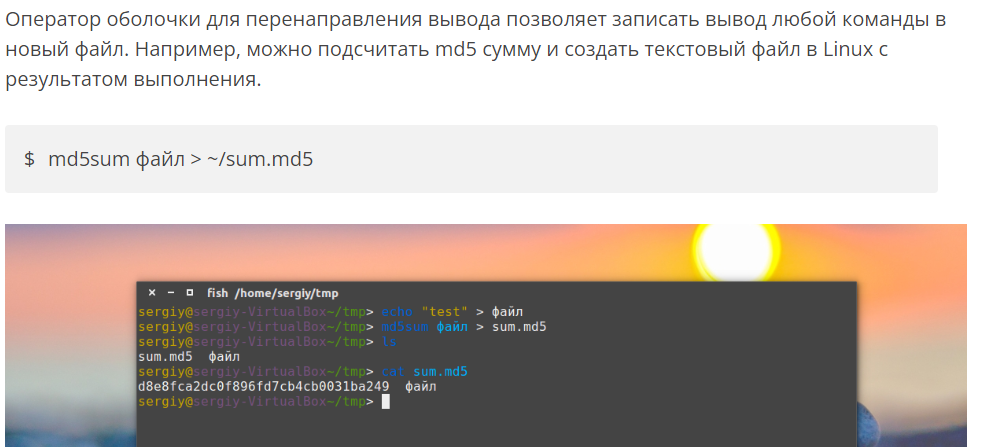The height and width of the screenshot is (447, 981).
Task: Click the paragraph starting 'Оператор оболочки'
Action: click(475, 49)
